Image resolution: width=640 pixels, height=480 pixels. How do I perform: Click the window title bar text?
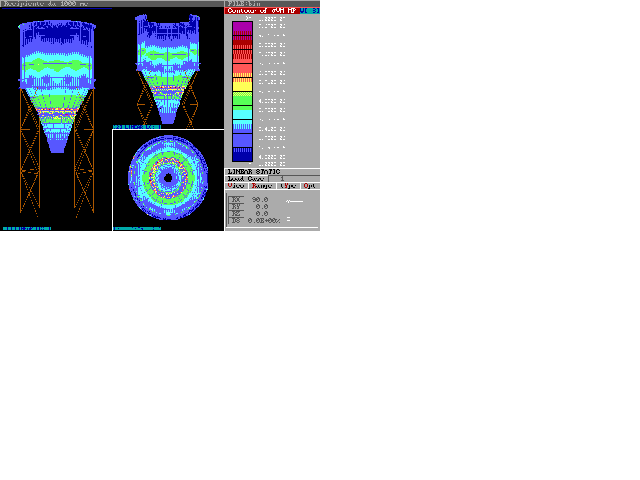[45, 4]
